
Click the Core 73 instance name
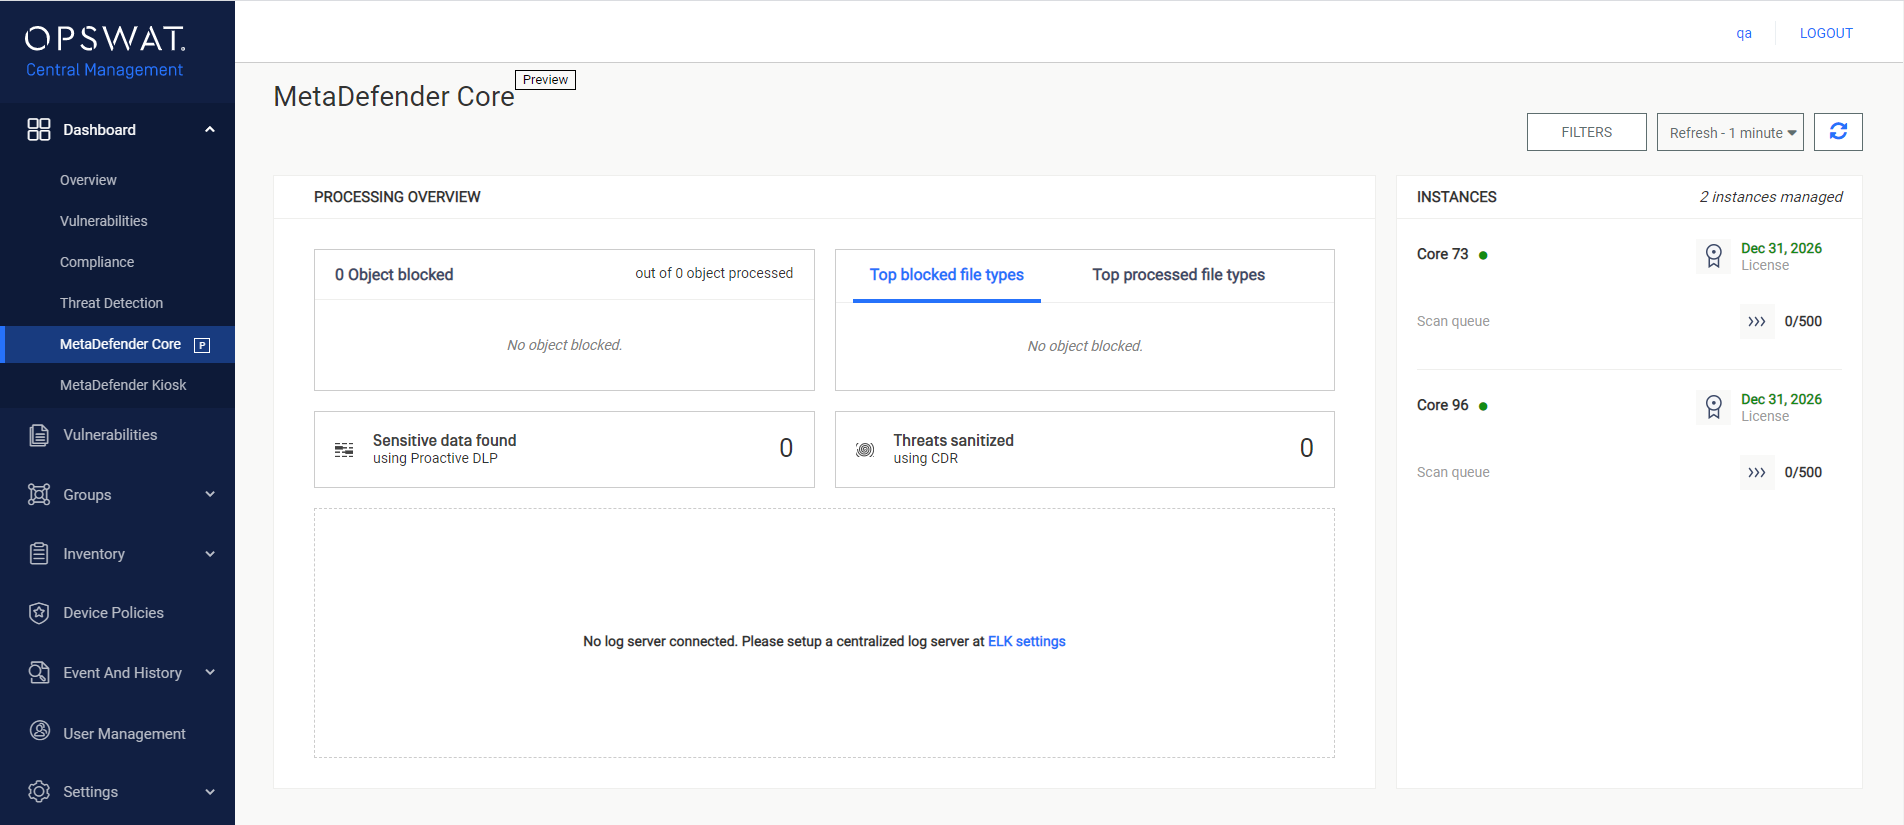pos(1442,254)
